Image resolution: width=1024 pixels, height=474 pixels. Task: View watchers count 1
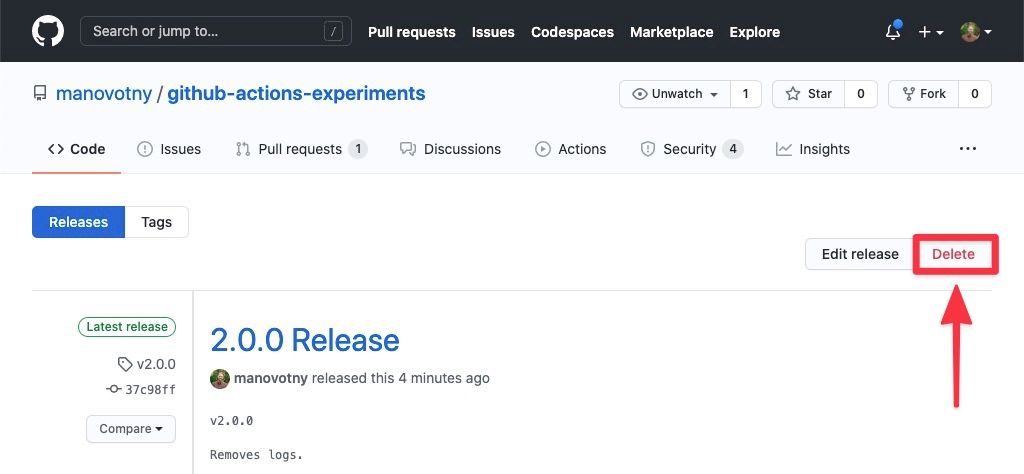click(x=746, y=94)
